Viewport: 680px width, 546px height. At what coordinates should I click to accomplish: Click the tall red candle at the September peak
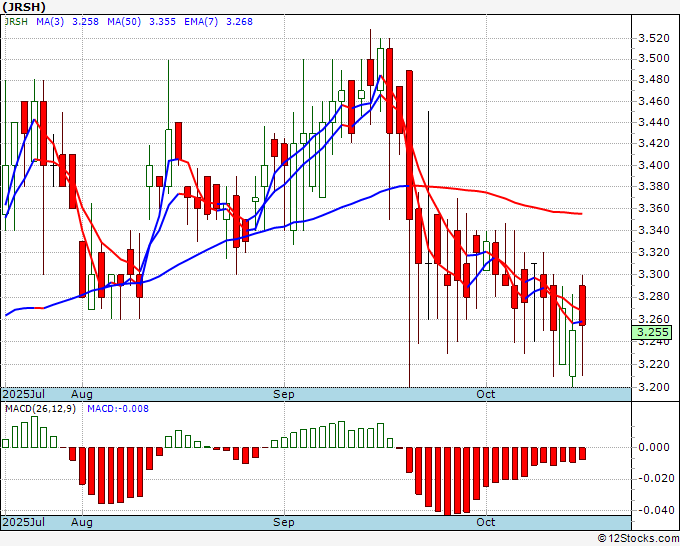click(x=389, y=91)
